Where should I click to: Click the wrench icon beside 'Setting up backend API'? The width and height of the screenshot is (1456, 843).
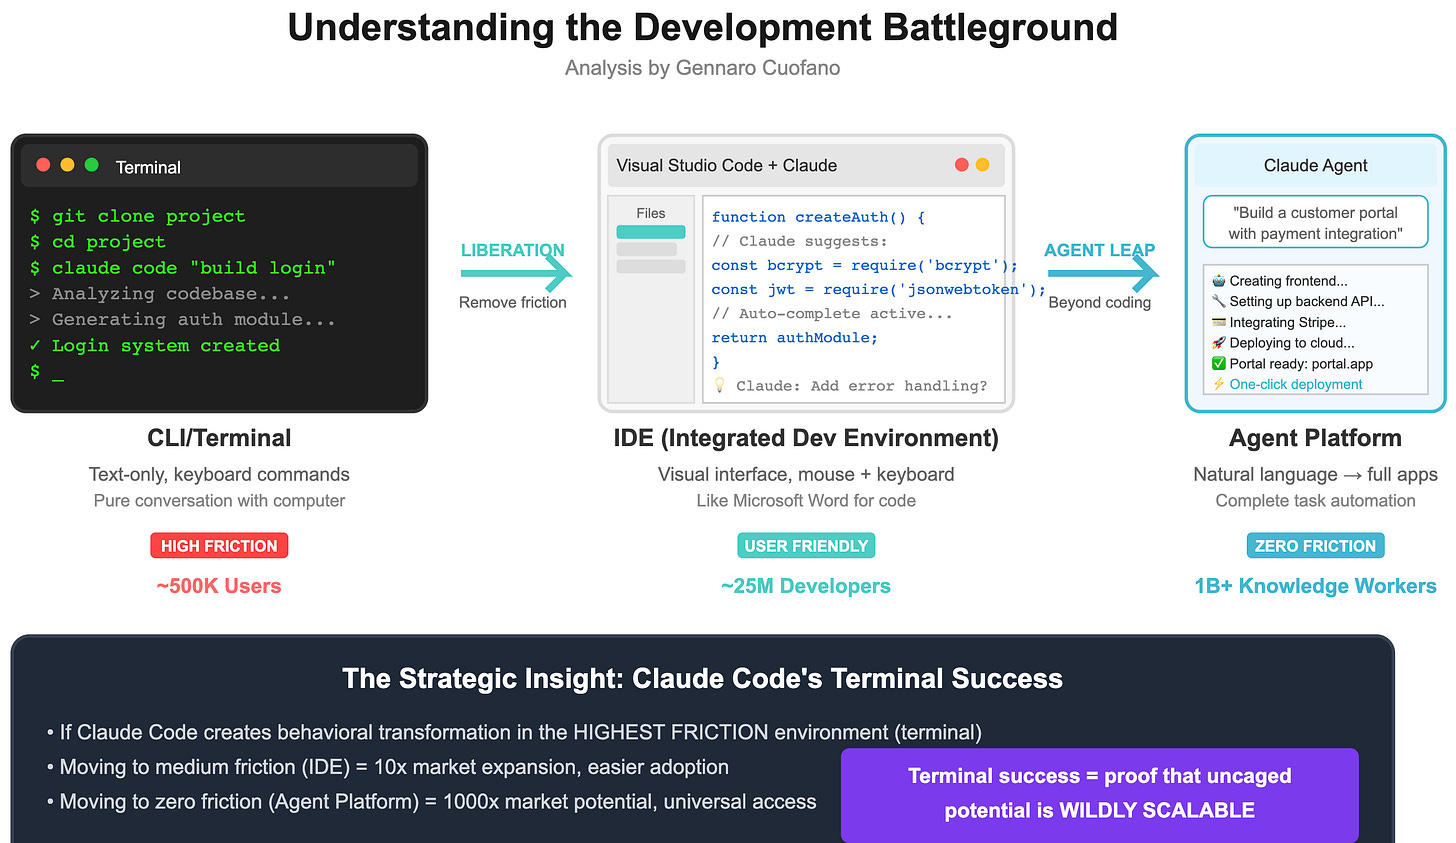tap(1218, 301)
